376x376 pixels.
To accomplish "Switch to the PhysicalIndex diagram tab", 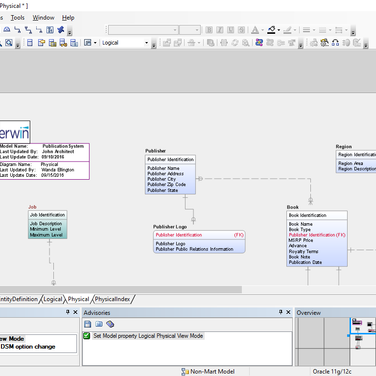I will coord(112,299).
